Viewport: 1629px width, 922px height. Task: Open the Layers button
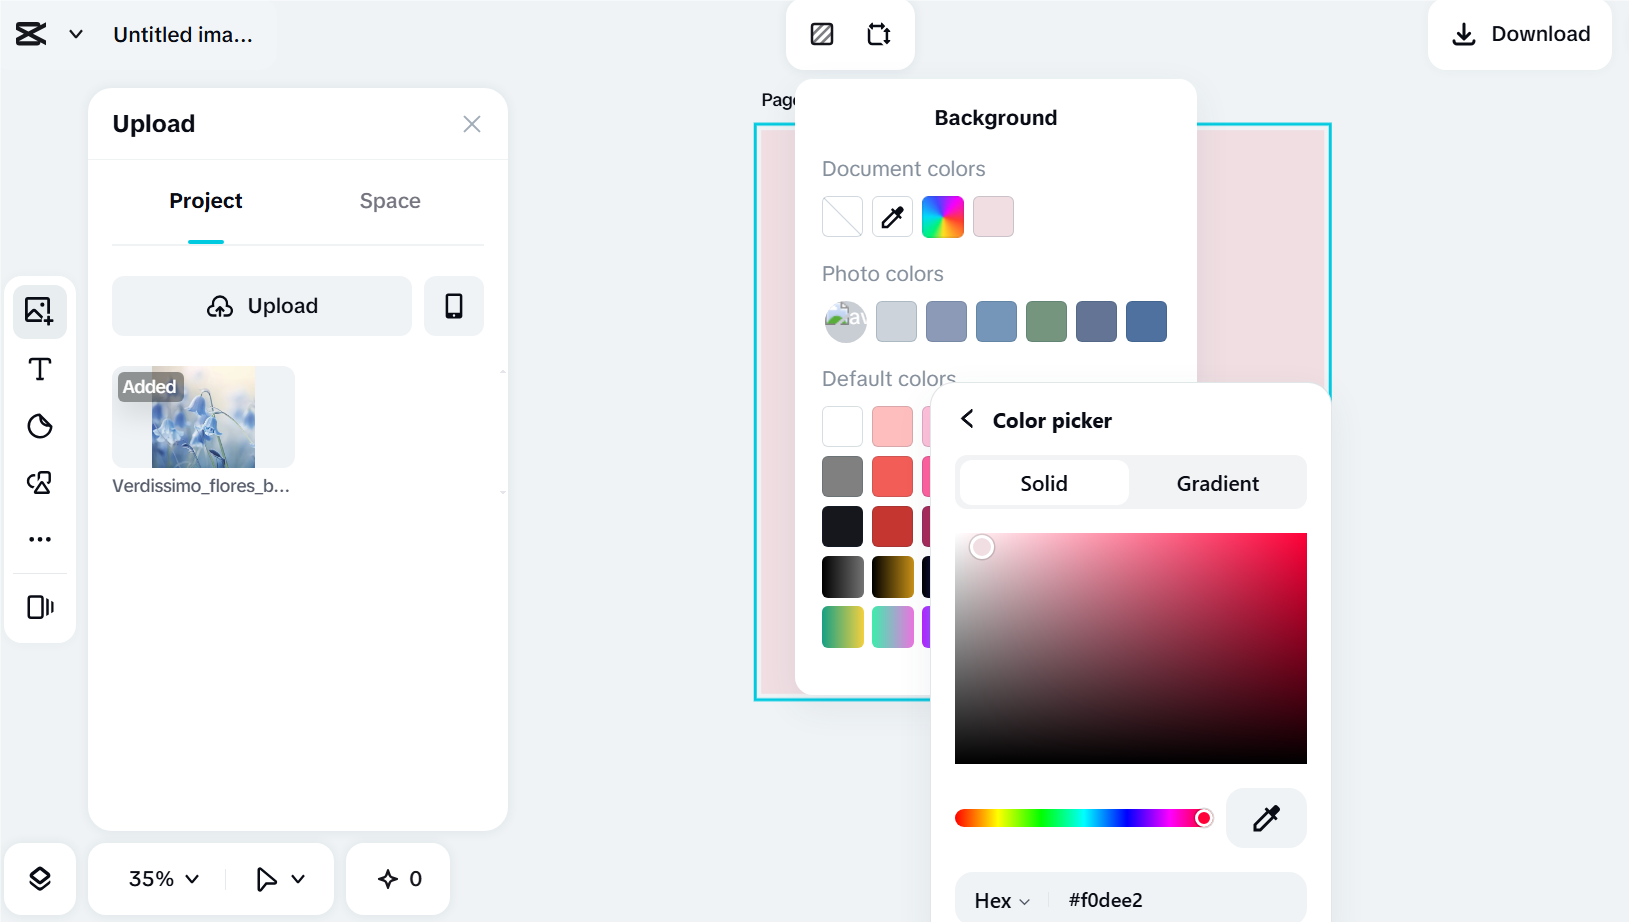click(40, 879)
